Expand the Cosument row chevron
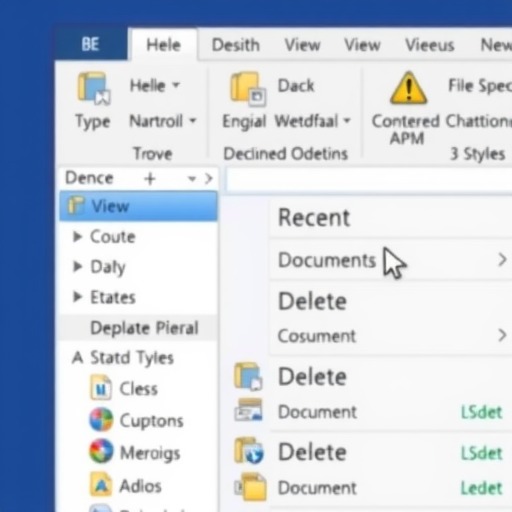Image resolution: width=512 pixels, height=512 pixels. [x=502, y=335]
